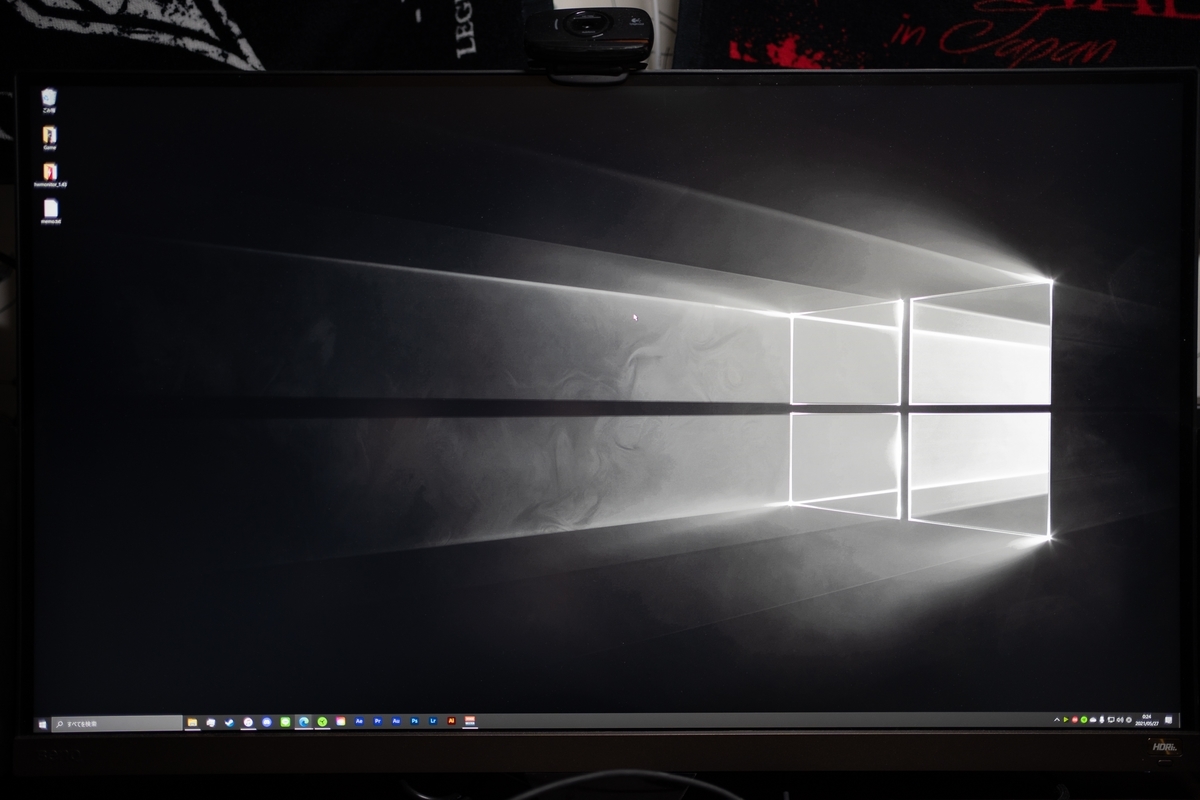The height and width of the screenshot is (800, 1200).
Task: Click the last pinned taskbar app icon
Action: pos(470,721)
